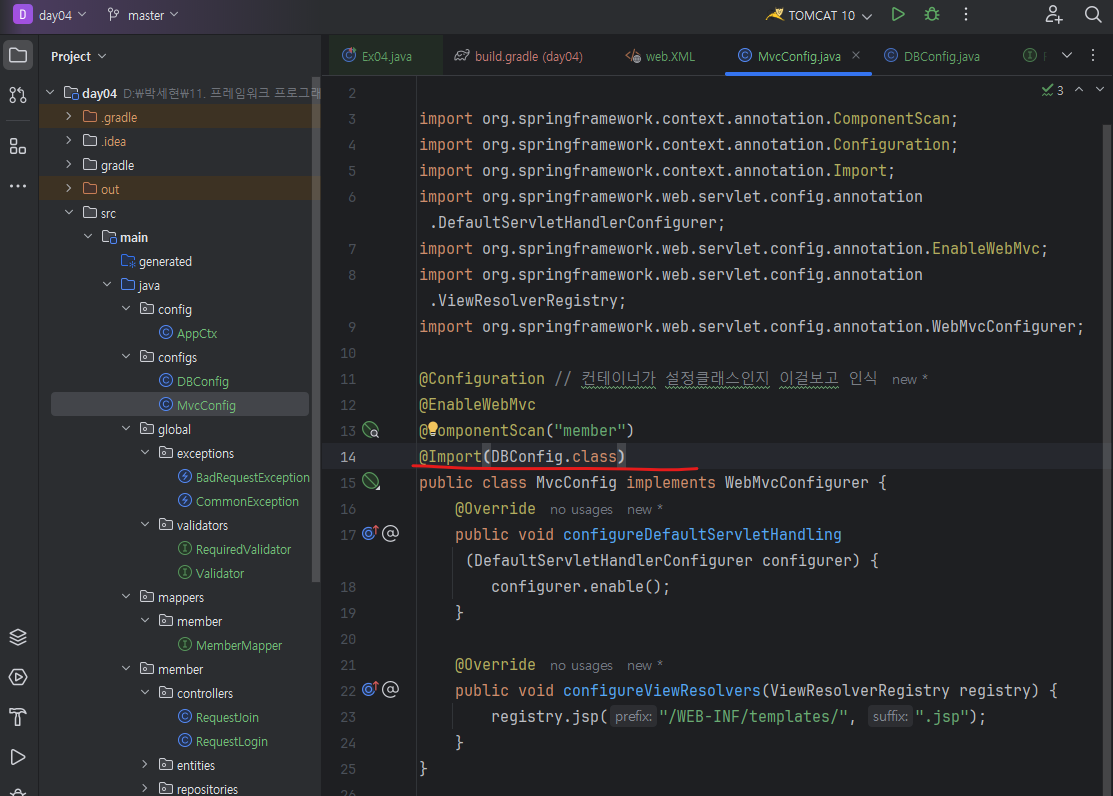Open MemberMapper in project tree

click(238, 645)
